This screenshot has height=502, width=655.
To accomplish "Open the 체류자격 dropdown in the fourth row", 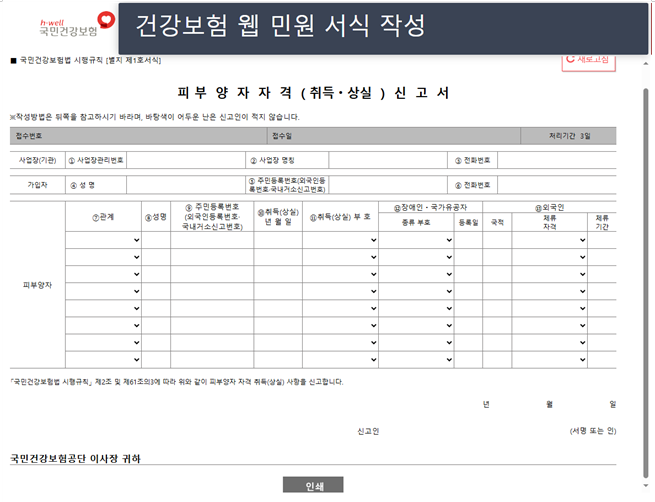I will click(x=550, y=292).
